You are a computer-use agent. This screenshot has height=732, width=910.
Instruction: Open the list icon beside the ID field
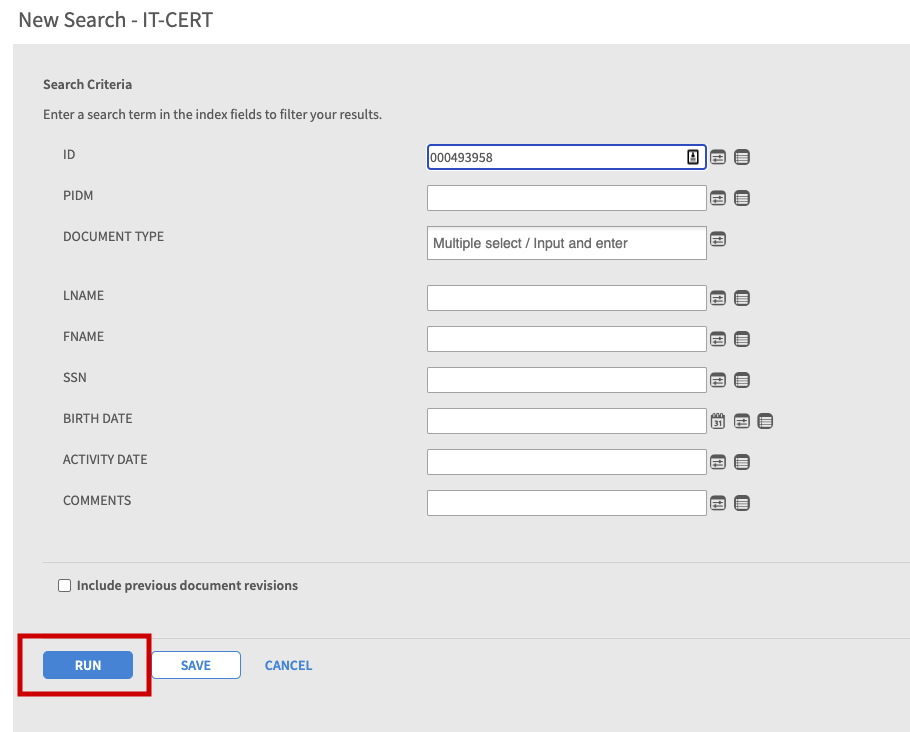click(x=742, y=157)
